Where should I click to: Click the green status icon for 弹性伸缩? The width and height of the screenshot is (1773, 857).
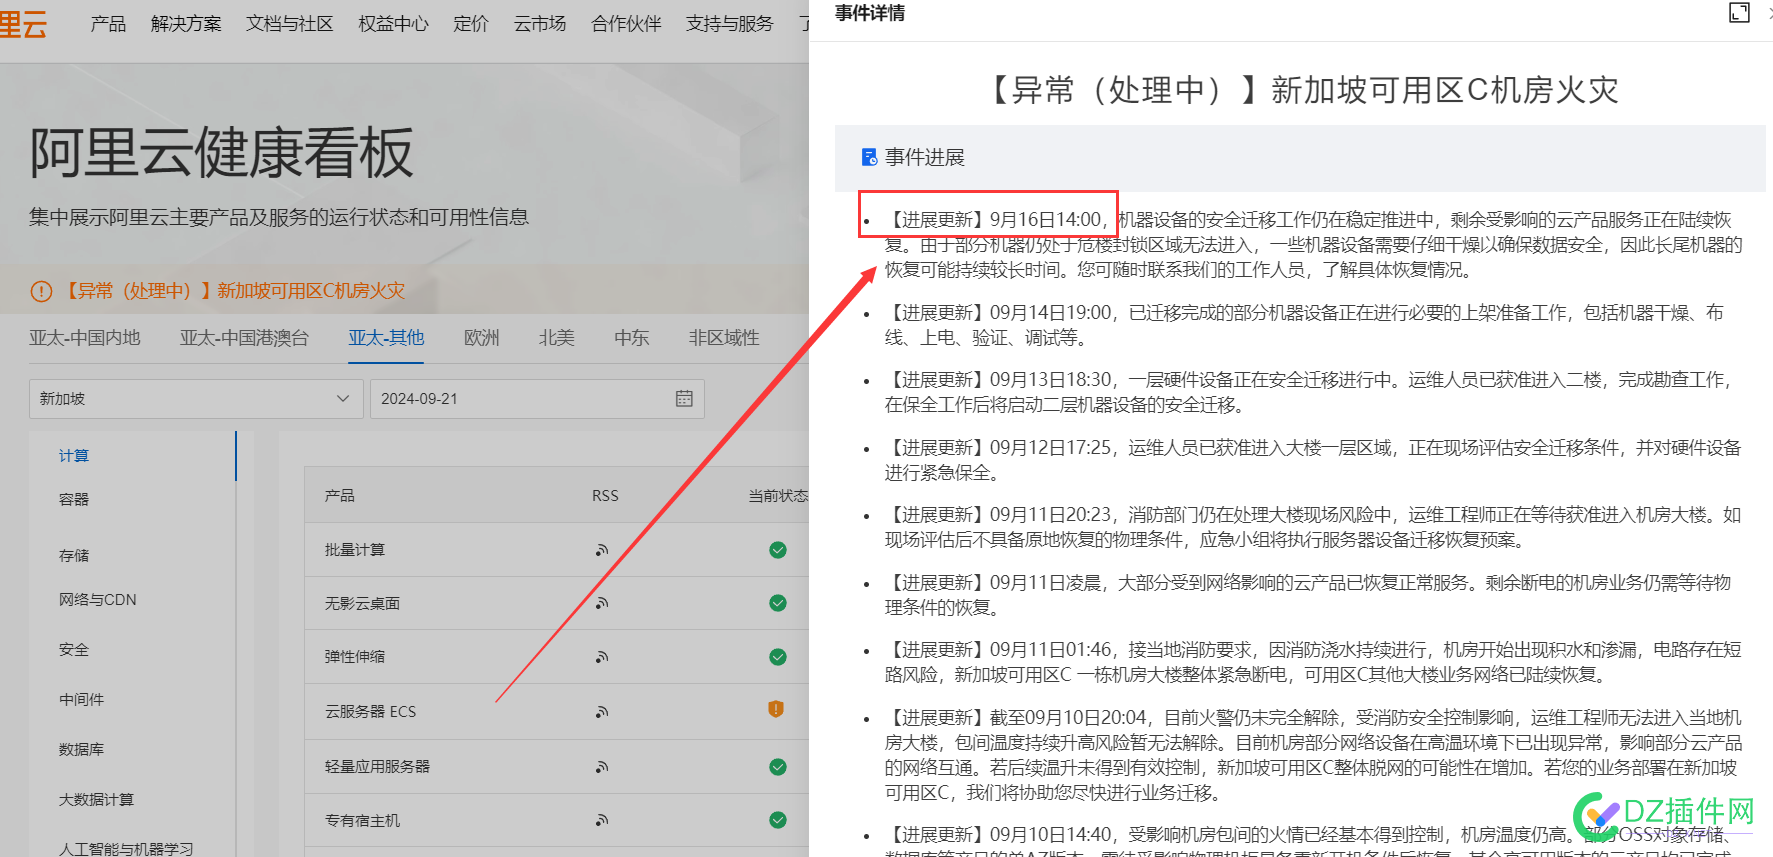click(778, 657)
